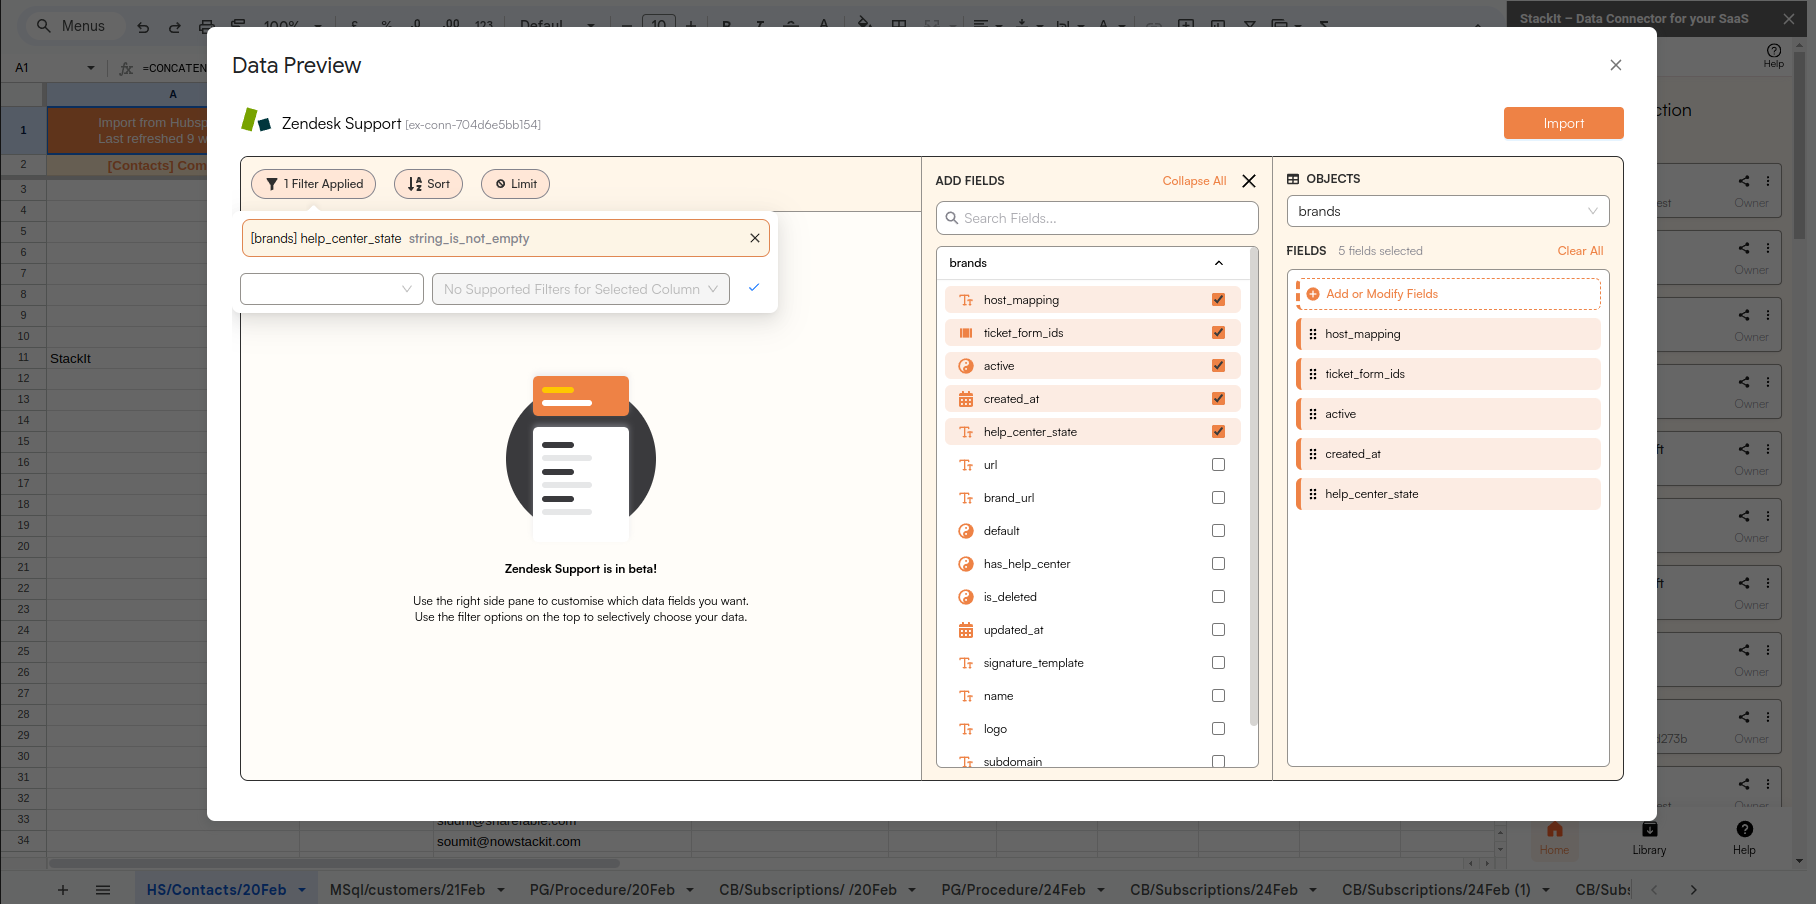Check the name field
Image resolution: width=1816 pixels, height=904 pixels.
click(1218, 696)
